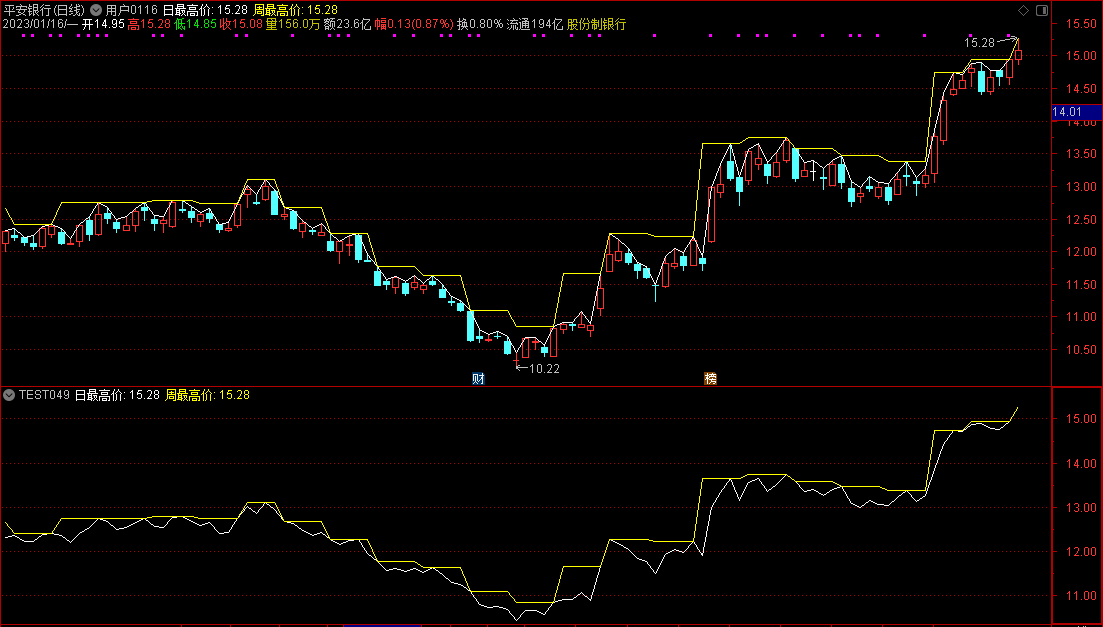Viewport: 1103px width, 627px height.
Task: Click the blue 财 financial marker
Action: (x=478, y=378)
